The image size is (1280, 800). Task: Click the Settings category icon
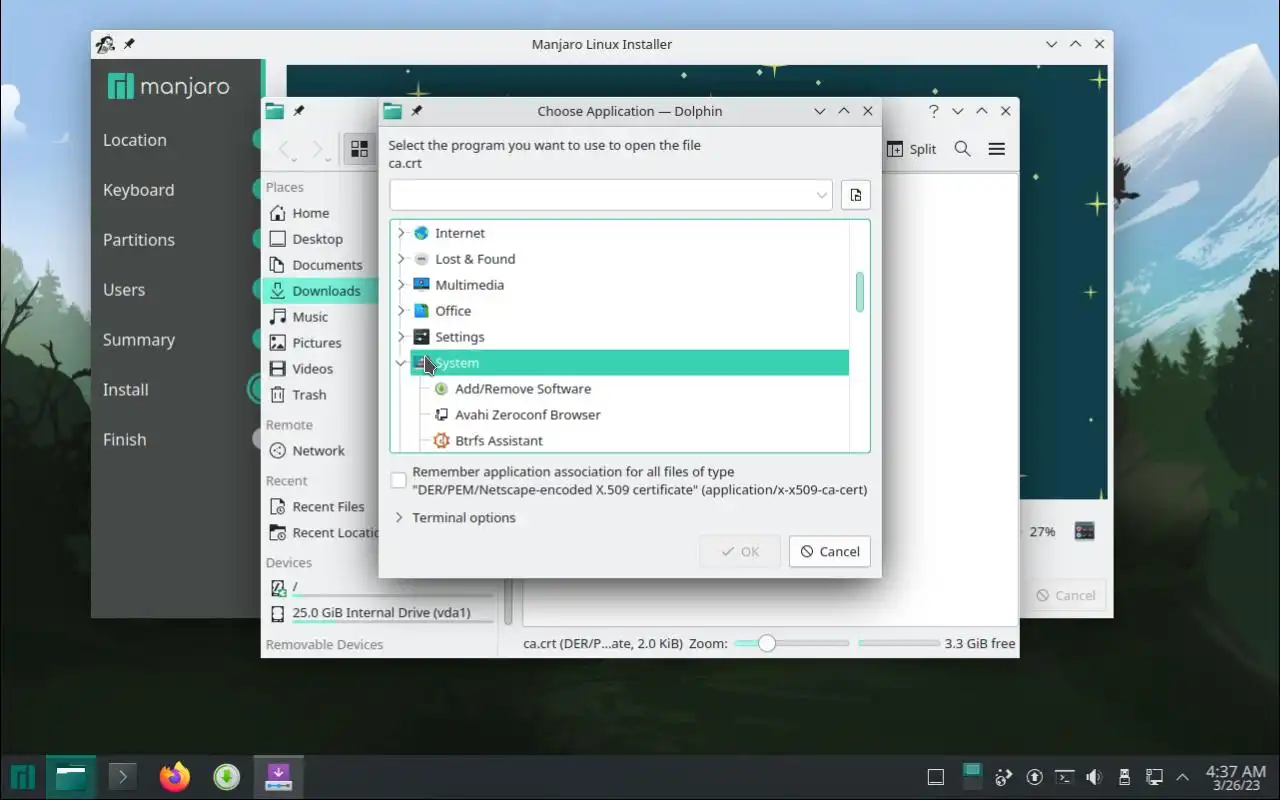(x=421, y=337)
